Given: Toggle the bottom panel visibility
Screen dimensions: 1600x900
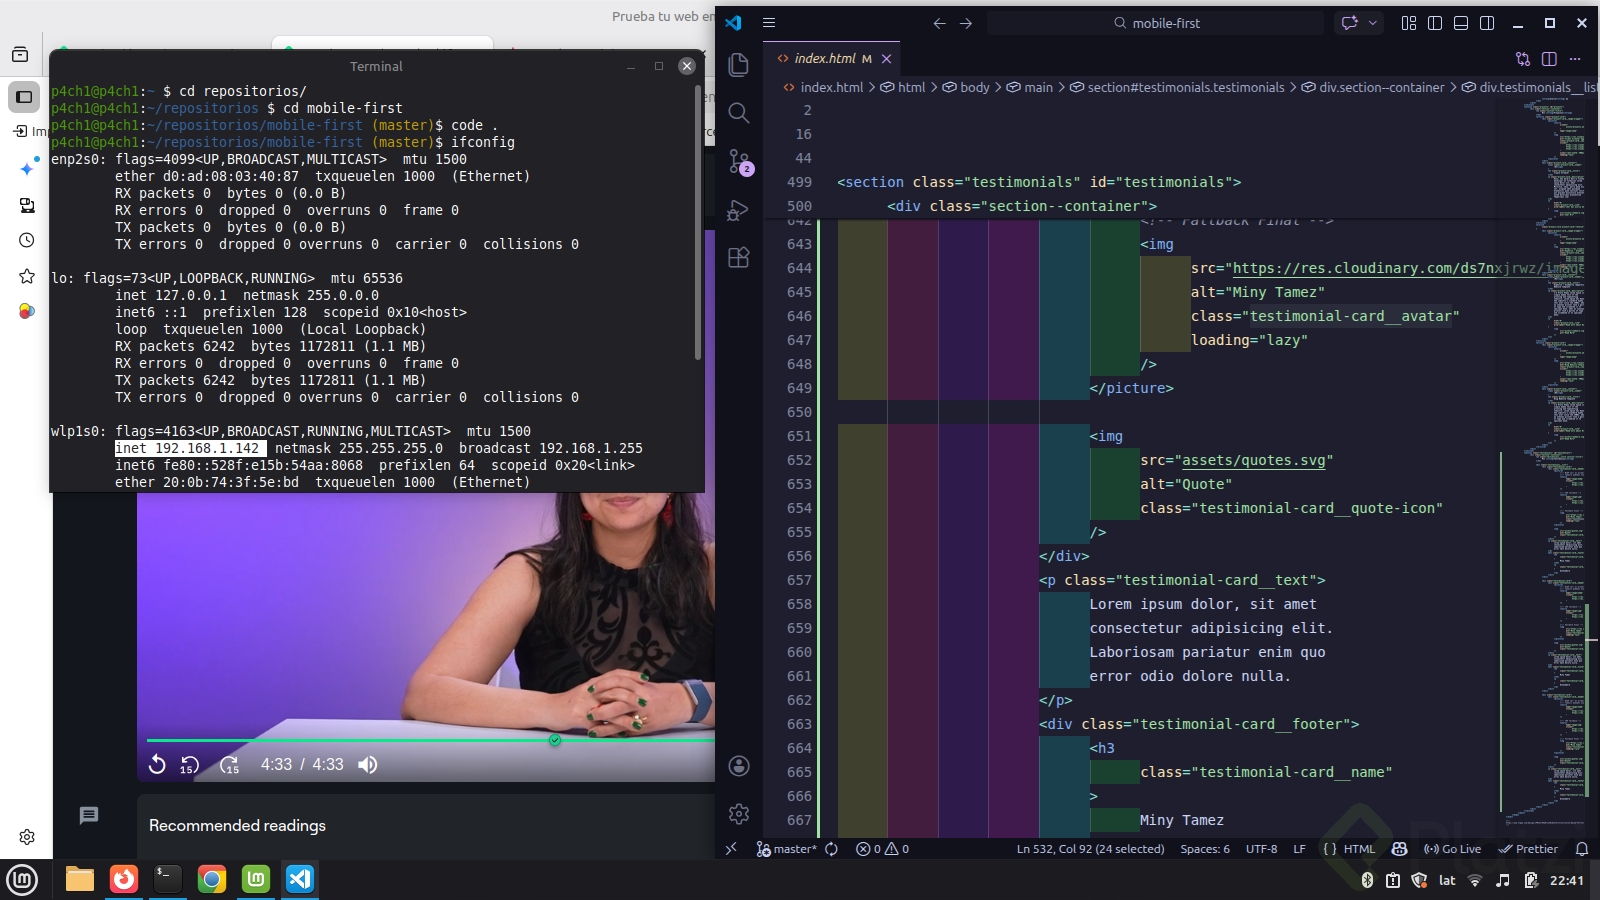Looking at the screenshot, I should coord(1461,23).
